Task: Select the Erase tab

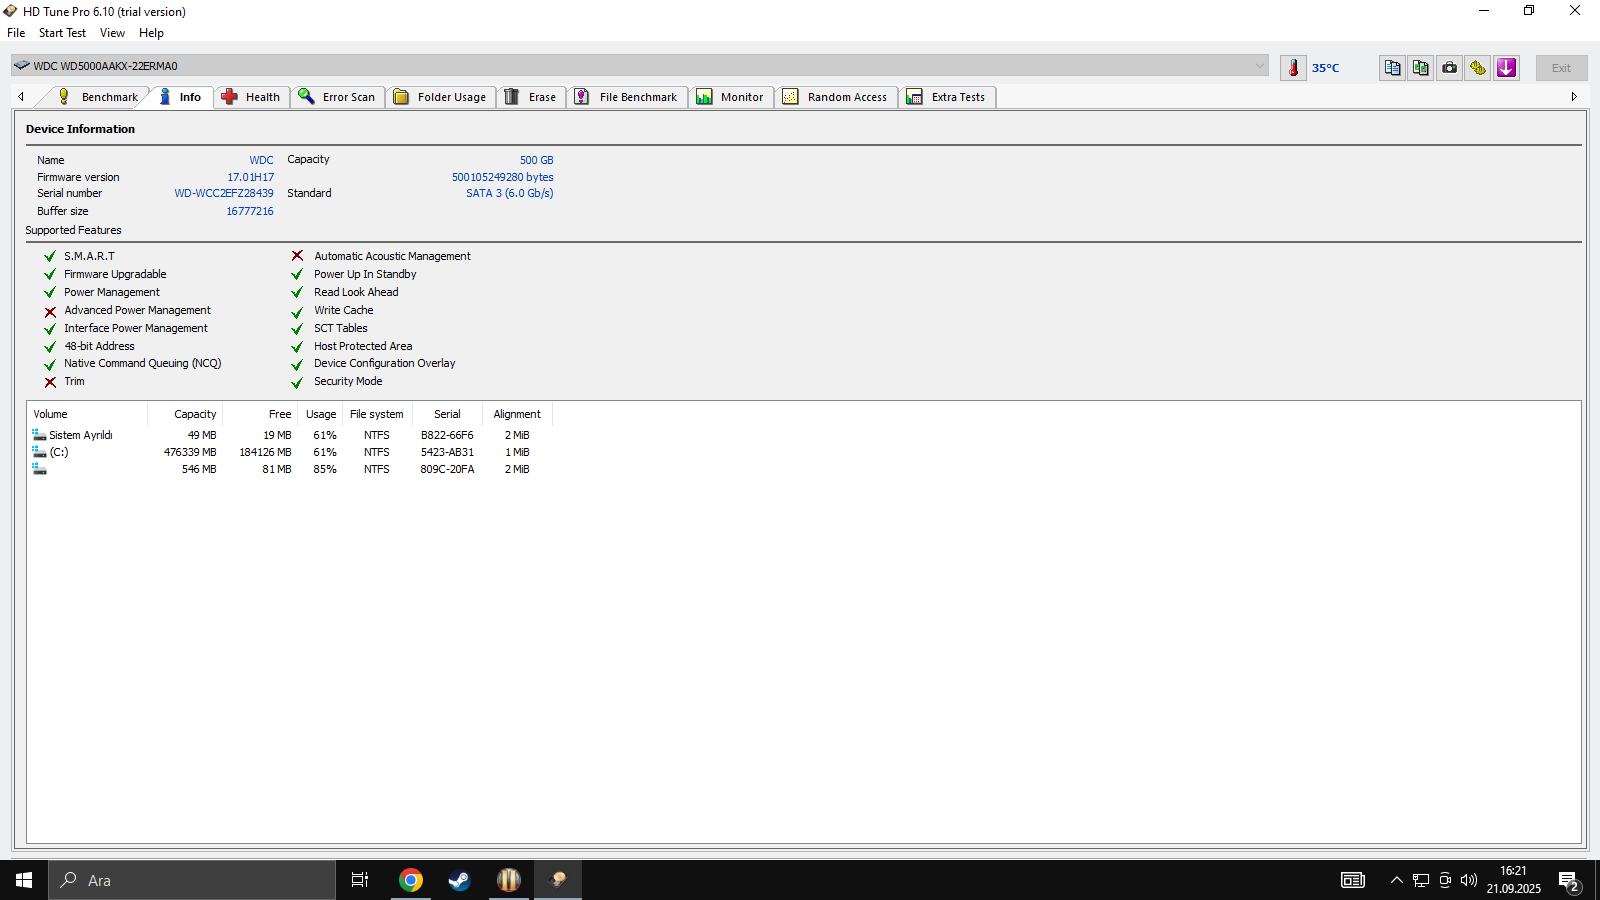Action: [531, 97]
